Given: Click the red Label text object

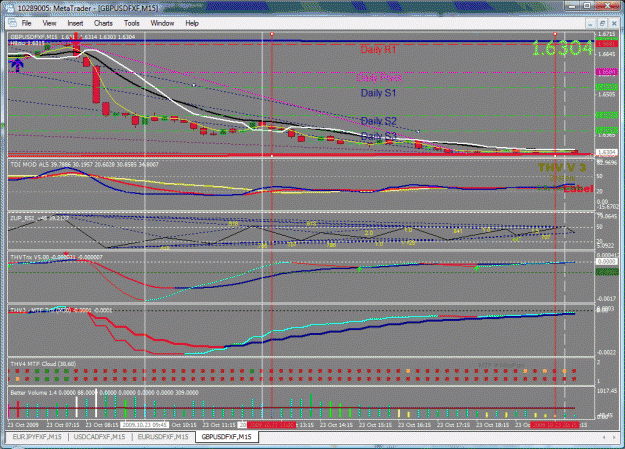Looking at the screenshot, I should [x=578, y=189].
